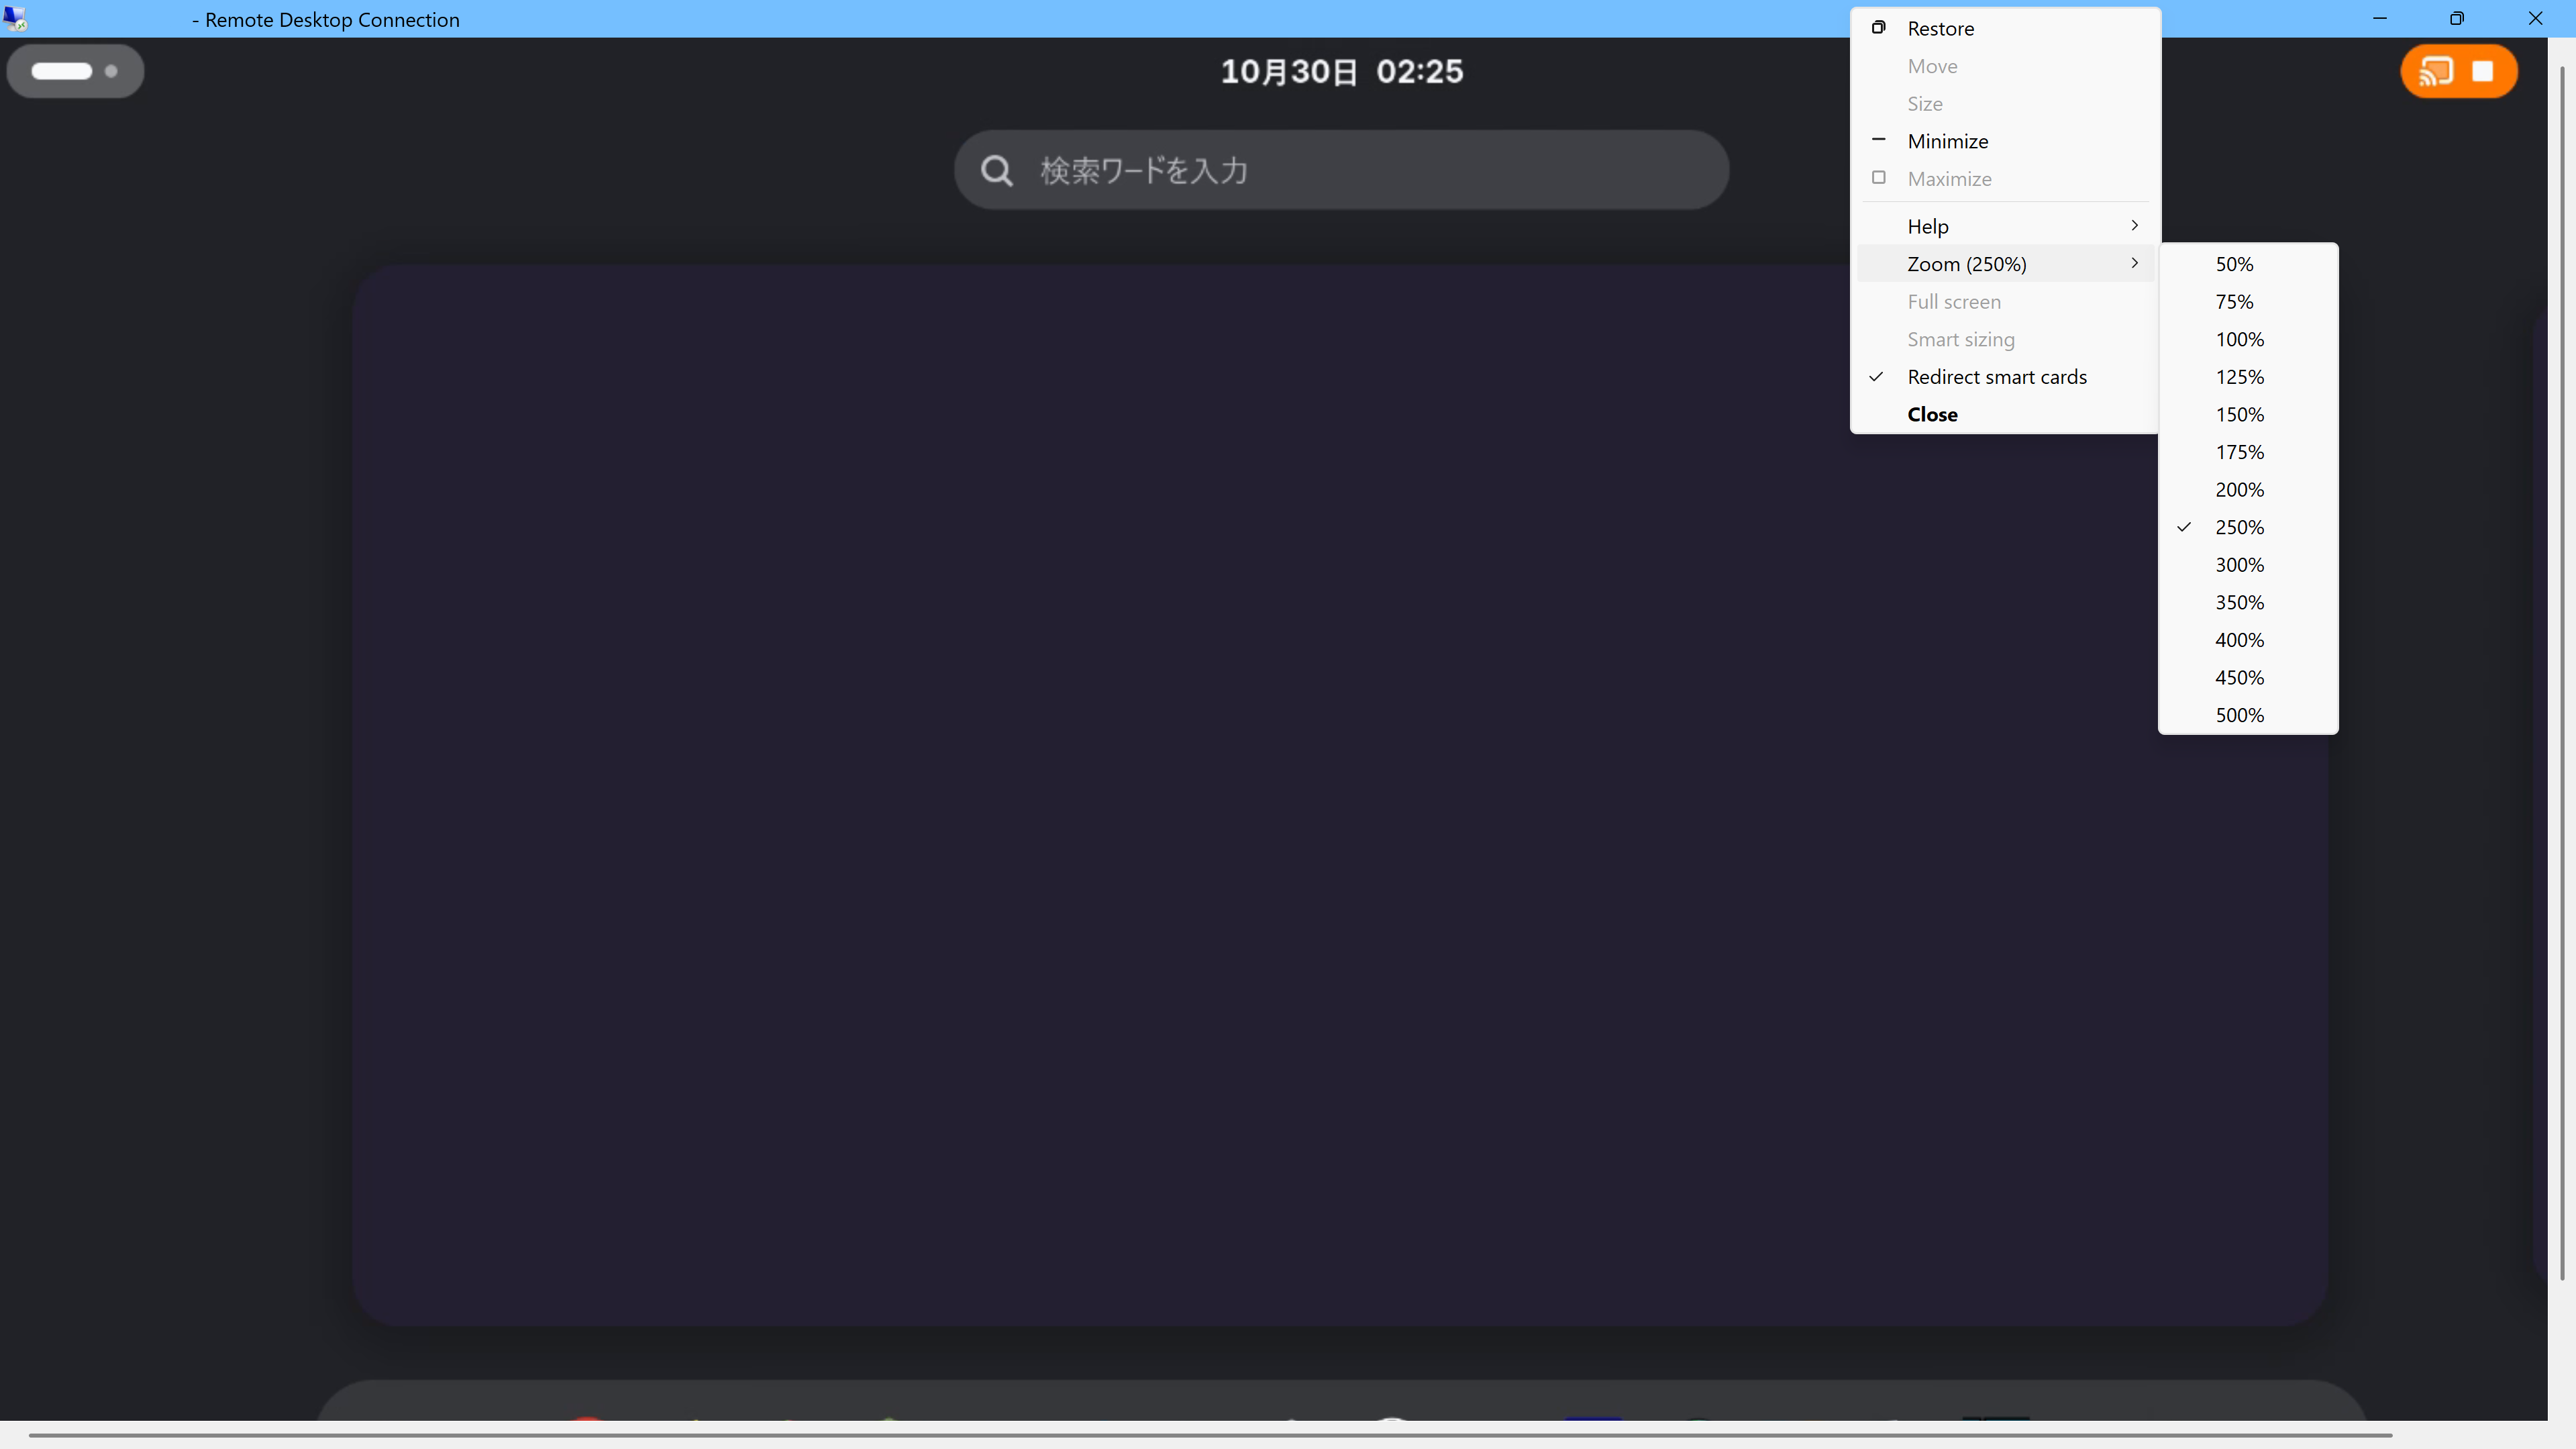Image resolution: width=2576 pixels, height=1449 pixels.
Task: Select 50% zoom option
Action: [2234, 264]
